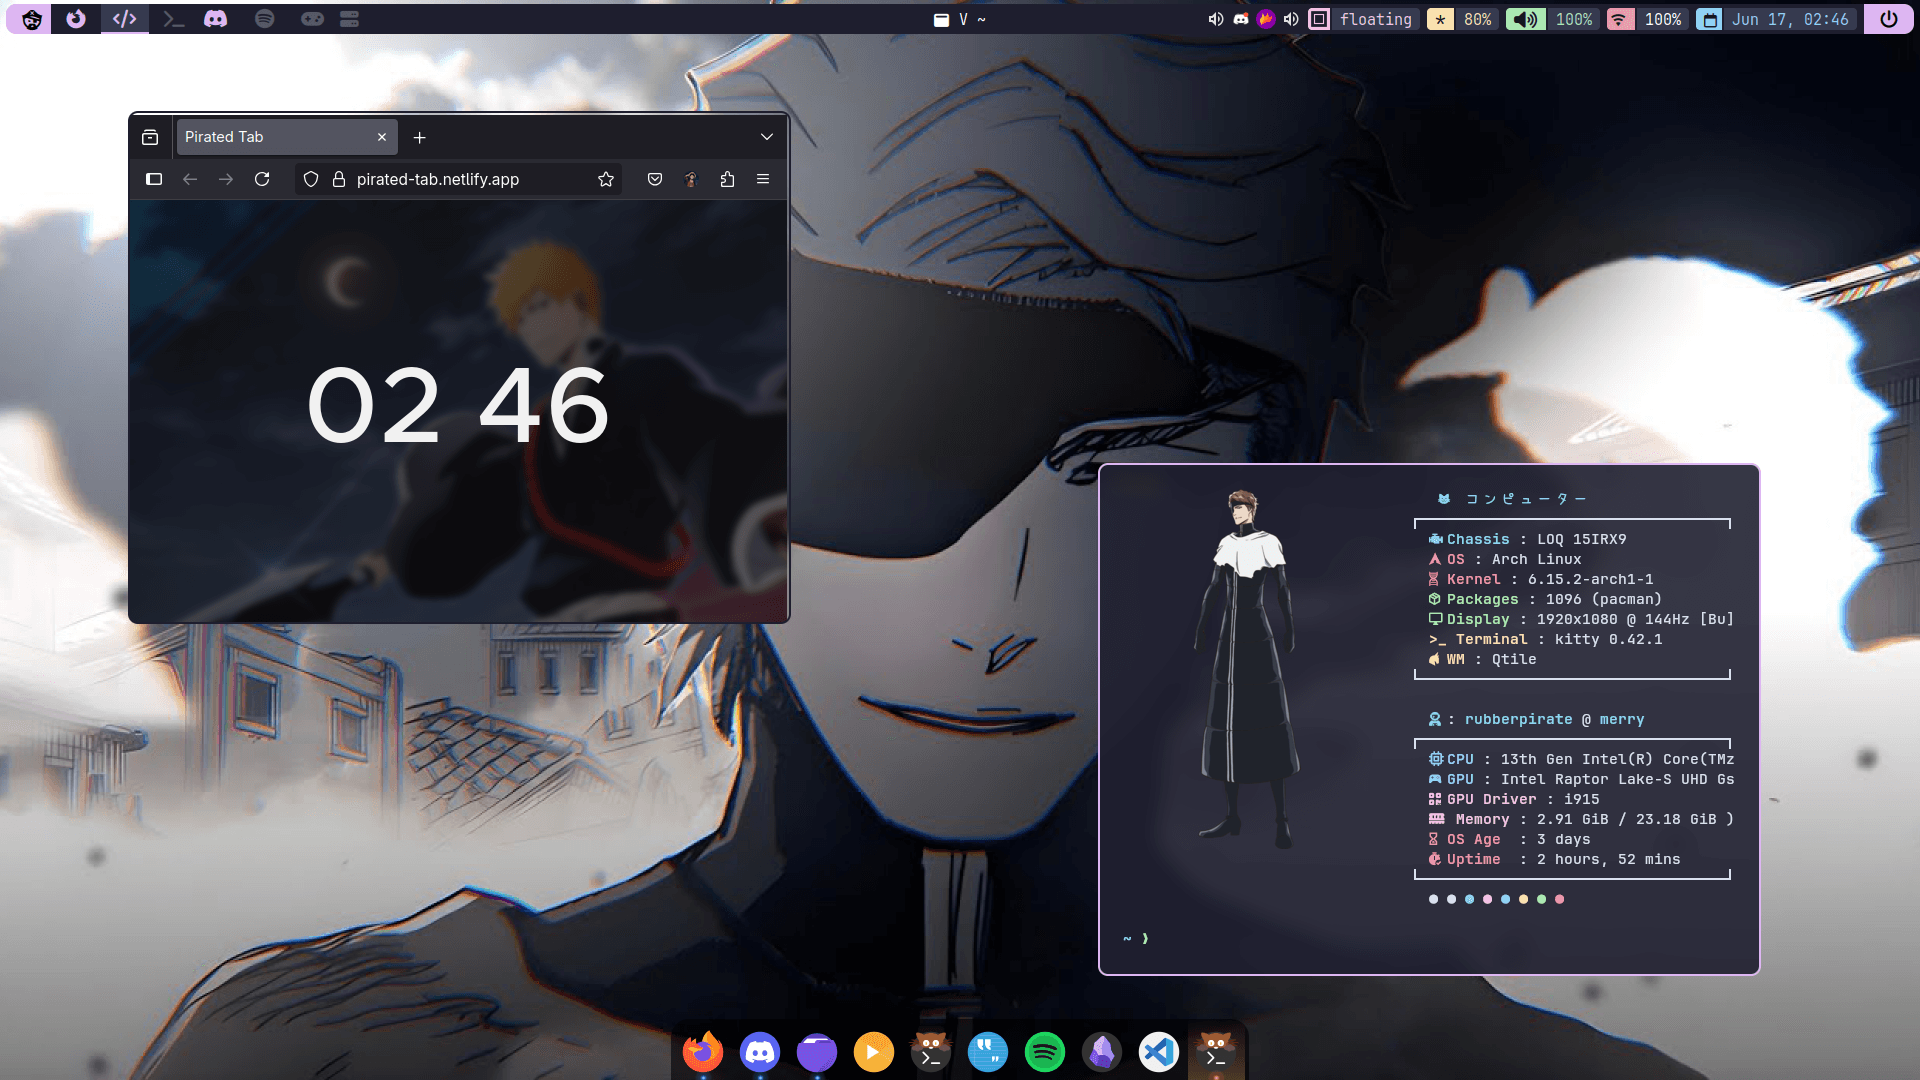
Task: Click the green color dot in terminal palette
Action: click(1541, 899)
